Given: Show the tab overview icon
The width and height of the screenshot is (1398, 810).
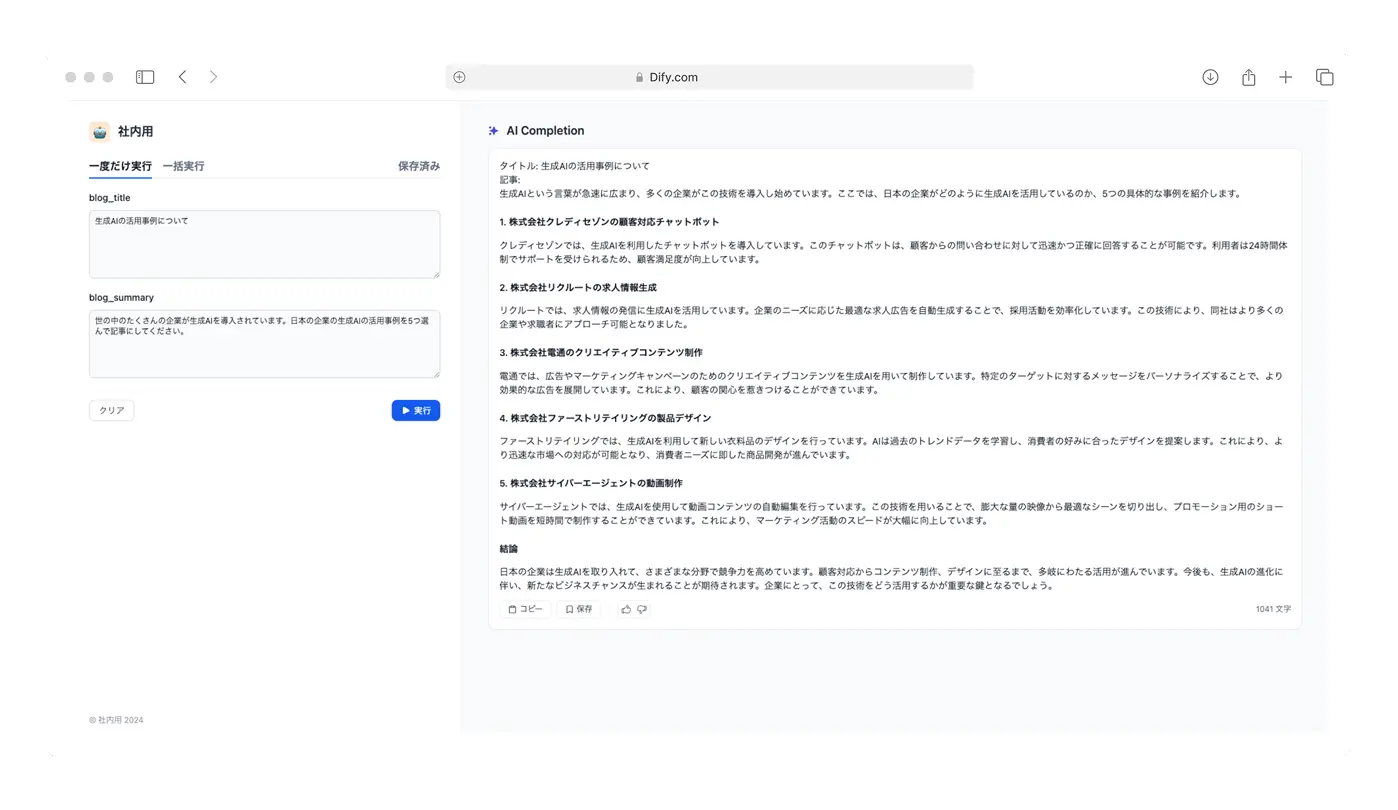Looking at the screenshot, I should point(1324,75).
